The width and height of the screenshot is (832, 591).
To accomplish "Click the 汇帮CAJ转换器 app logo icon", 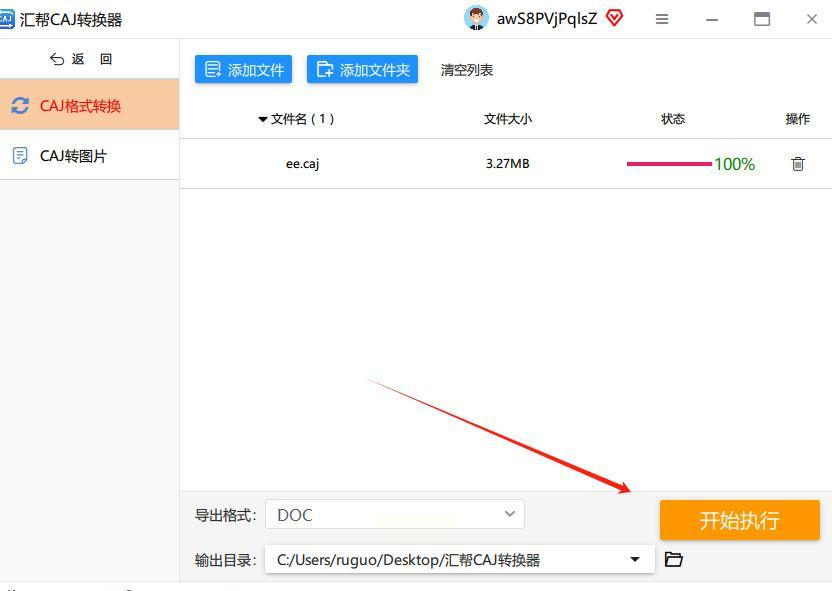I will [6, 20].
